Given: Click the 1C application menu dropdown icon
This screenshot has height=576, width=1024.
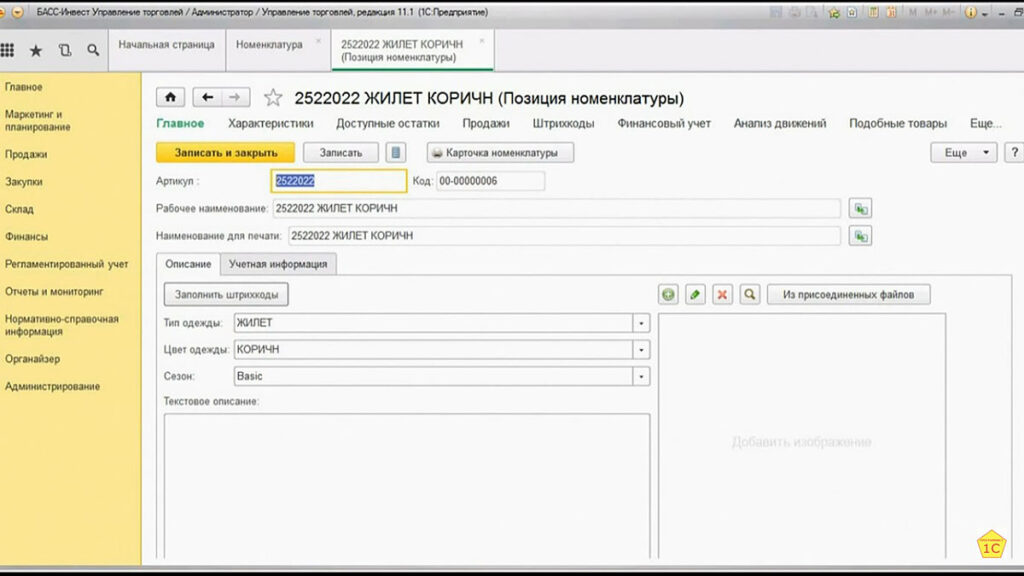Looking at the screenshot, I should pyautogui.click(x=18, y=12).
